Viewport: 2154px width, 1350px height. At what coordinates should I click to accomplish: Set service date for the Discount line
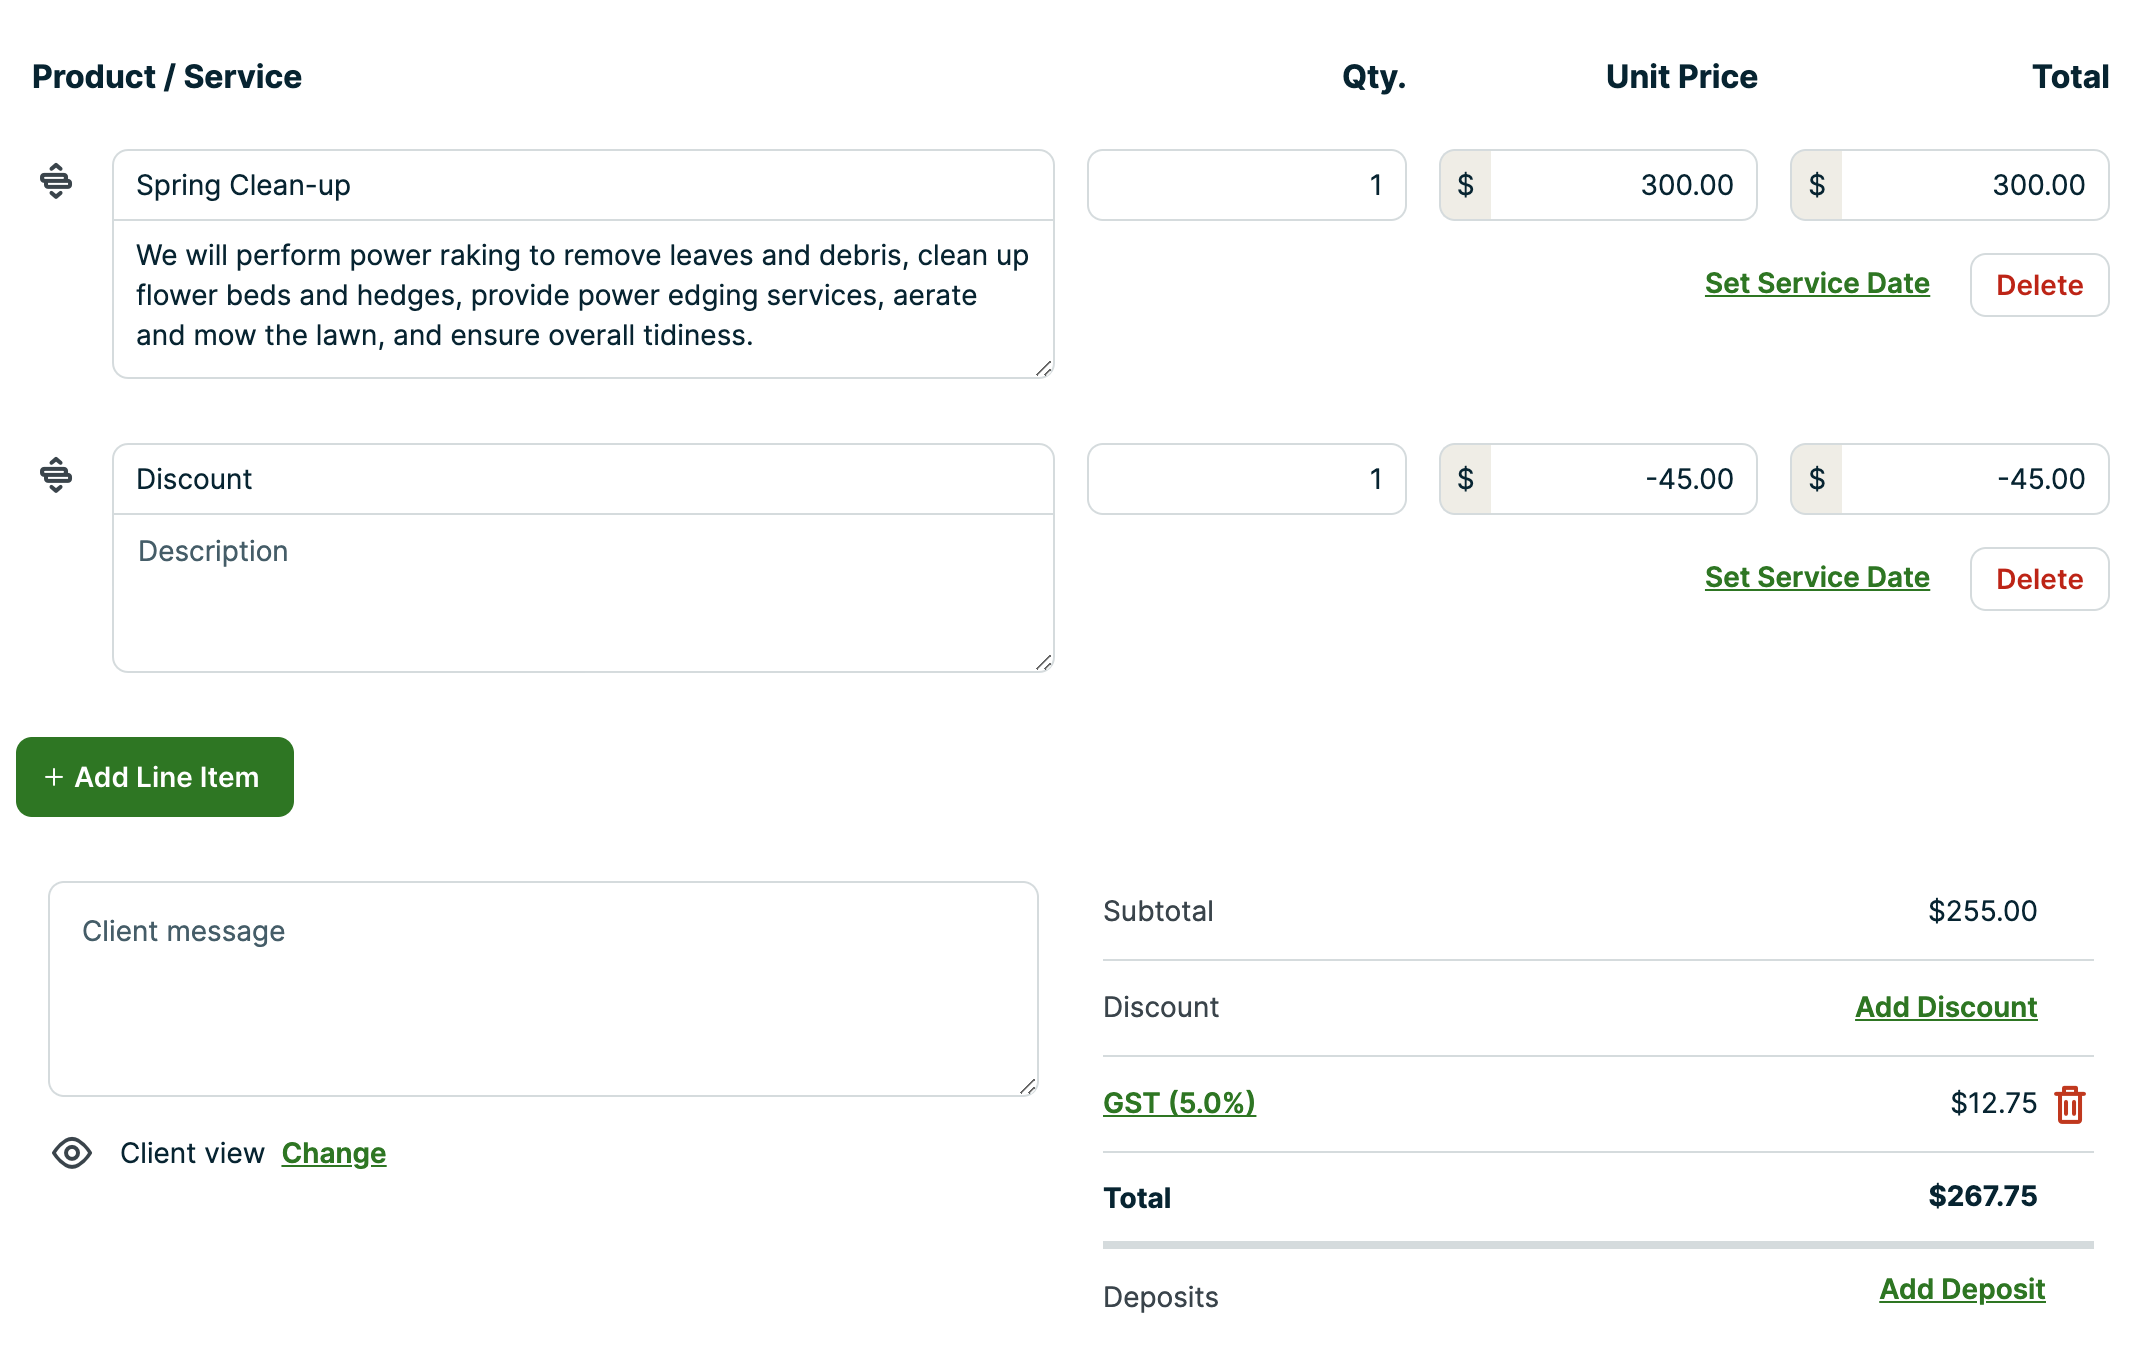[1816, 577]
